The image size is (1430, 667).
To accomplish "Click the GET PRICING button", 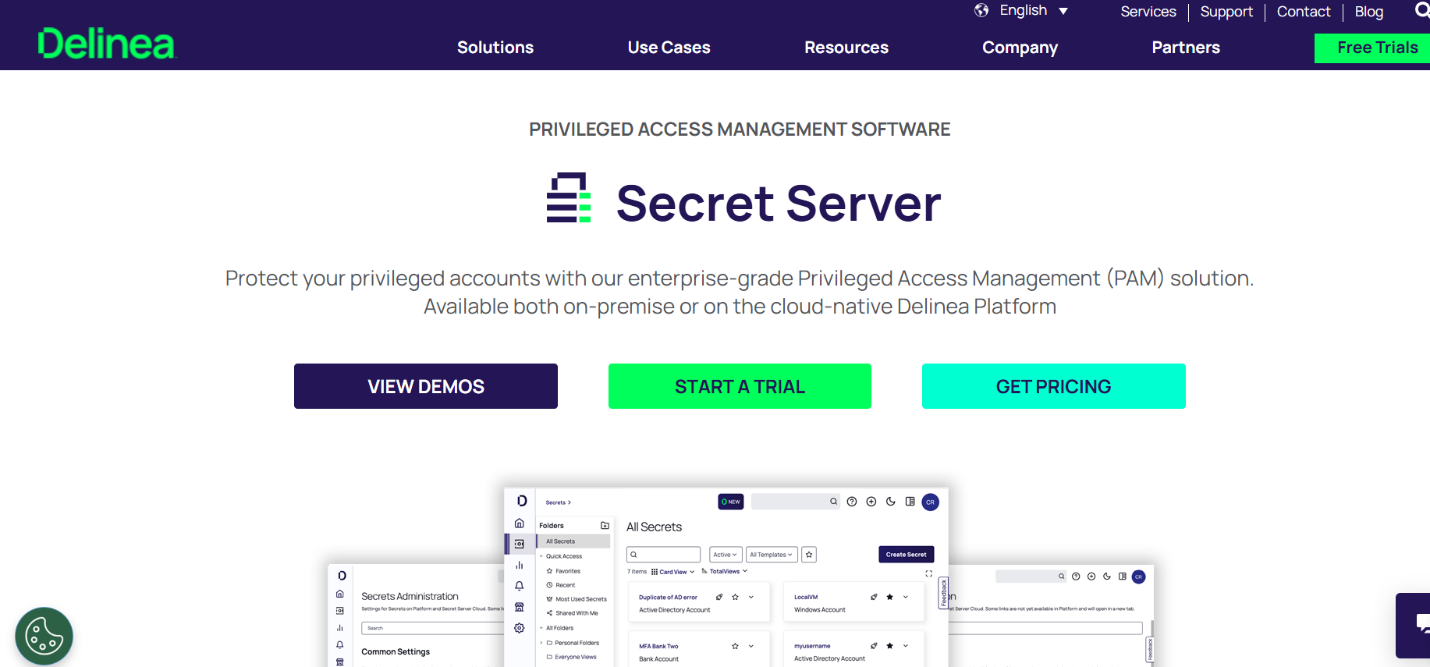I will [1054, 386].
